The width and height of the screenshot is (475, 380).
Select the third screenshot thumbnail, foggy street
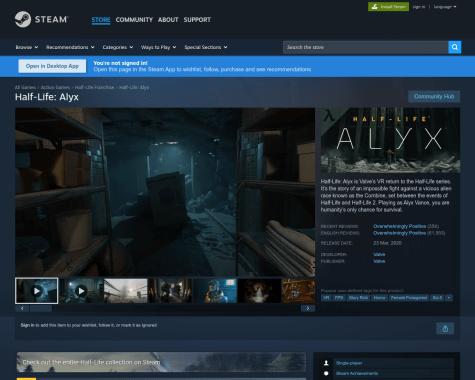pyautogui.click(x=126, y=291)
